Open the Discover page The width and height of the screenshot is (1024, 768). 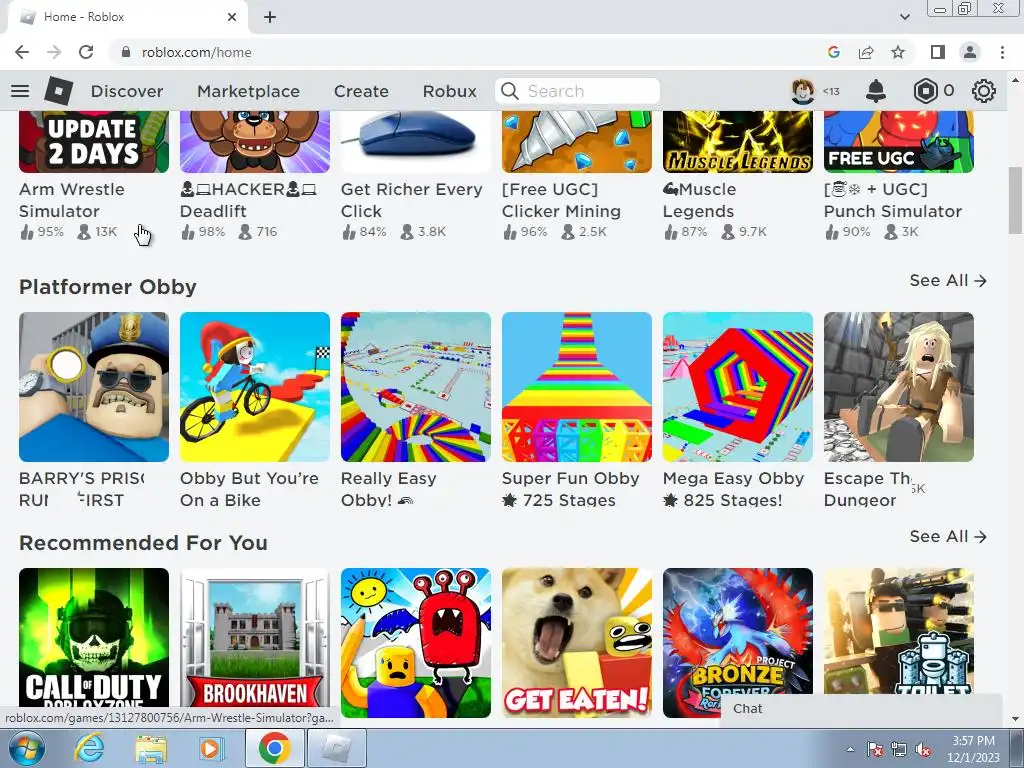[x=127, y=91]
